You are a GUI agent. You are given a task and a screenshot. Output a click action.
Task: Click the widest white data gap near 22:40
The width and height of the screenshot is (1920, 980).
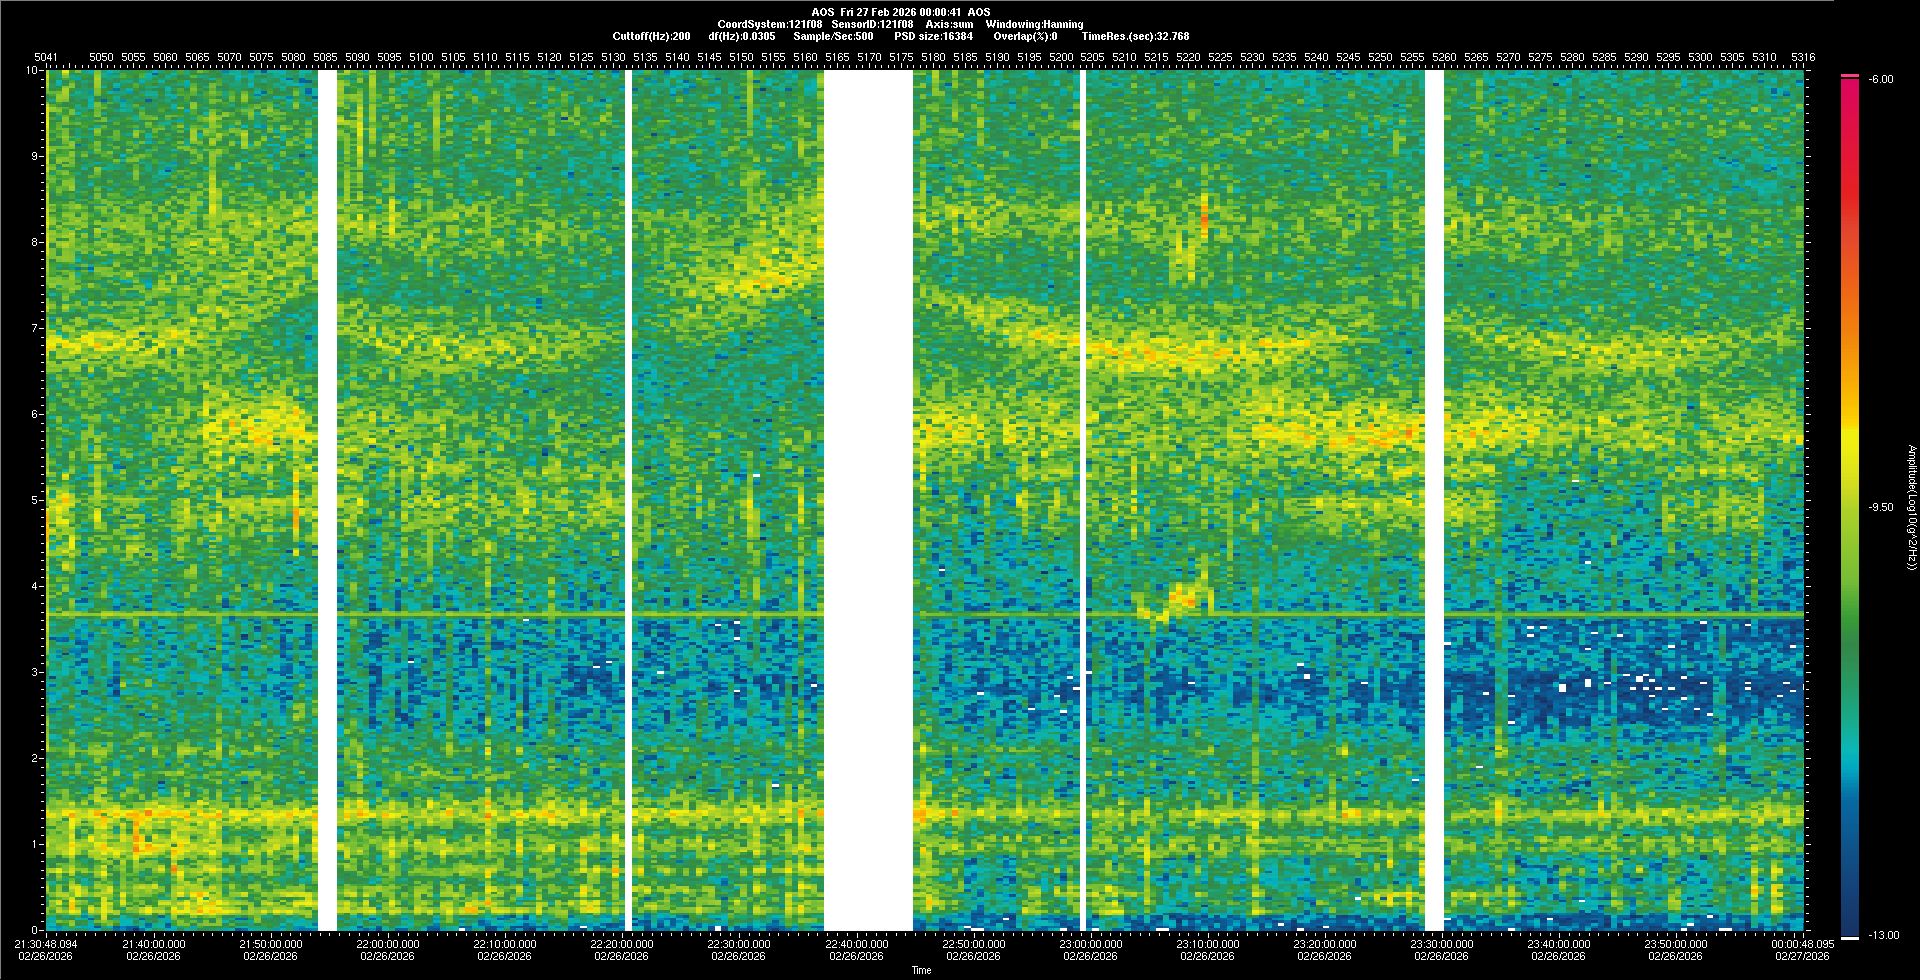tap(868, 500)
